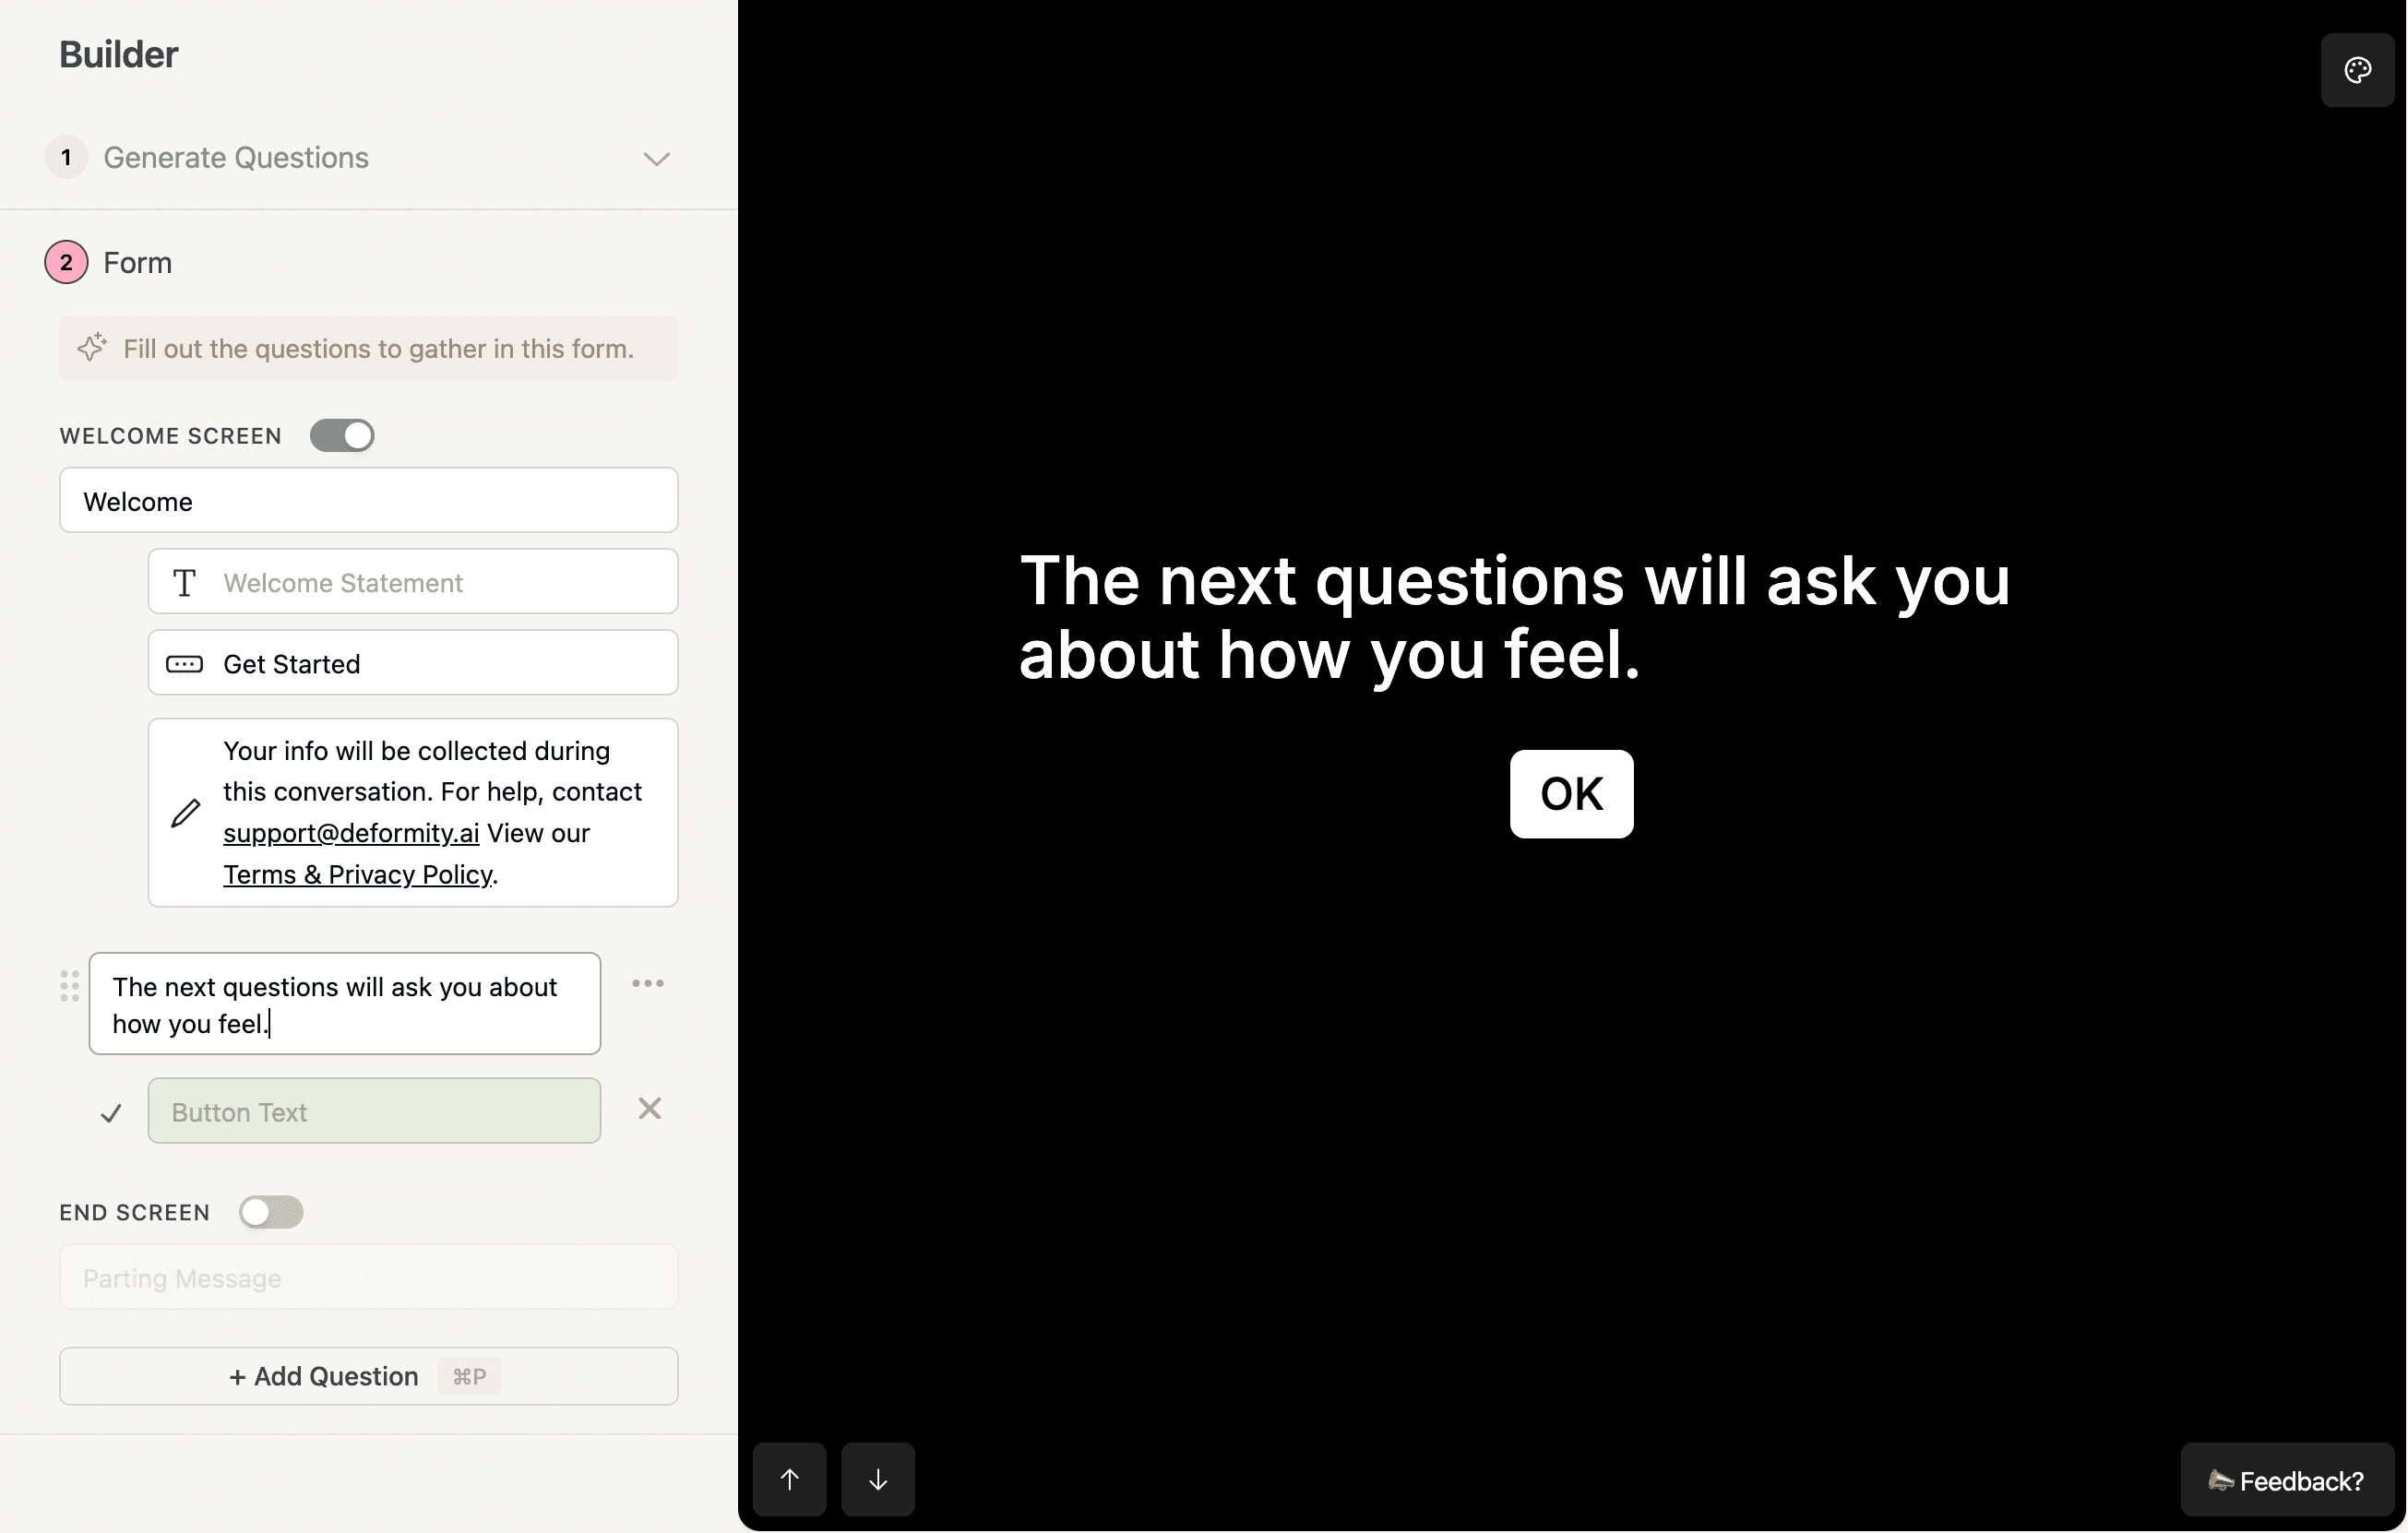Screen dimensions: 2408x1533
Task: Expand the Generate Questions chevron
Action: click(656, 159)
